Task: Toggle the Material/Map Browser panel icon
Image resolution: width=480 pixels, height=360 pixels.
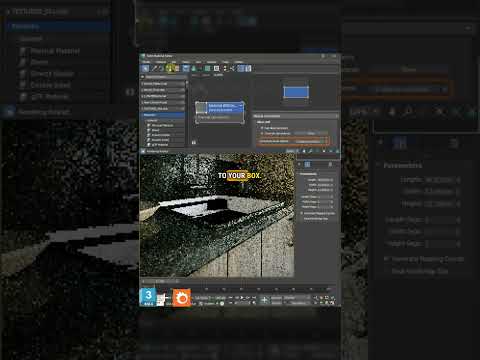Action: click(x=241, y=68)
